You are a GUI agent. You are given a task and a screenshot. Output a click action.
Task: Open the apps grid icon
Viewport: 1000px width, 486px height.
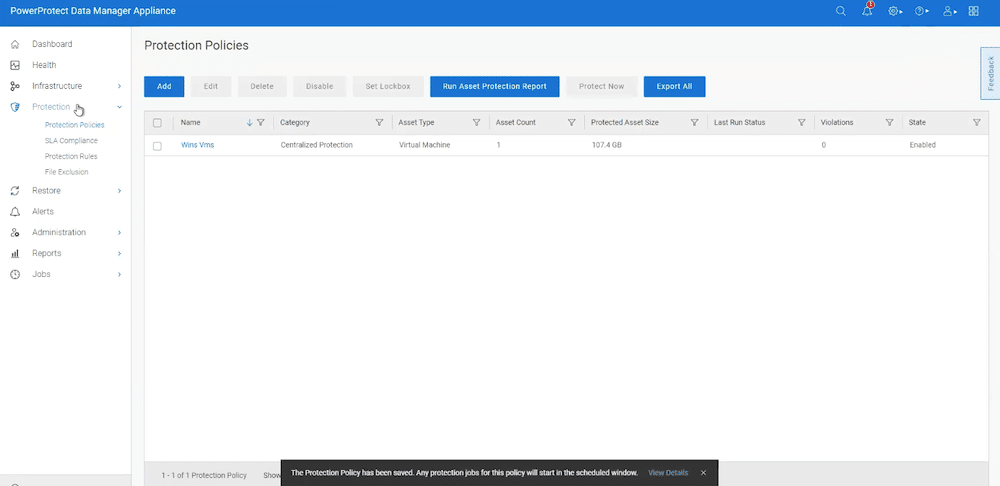(x=973, y=11)
